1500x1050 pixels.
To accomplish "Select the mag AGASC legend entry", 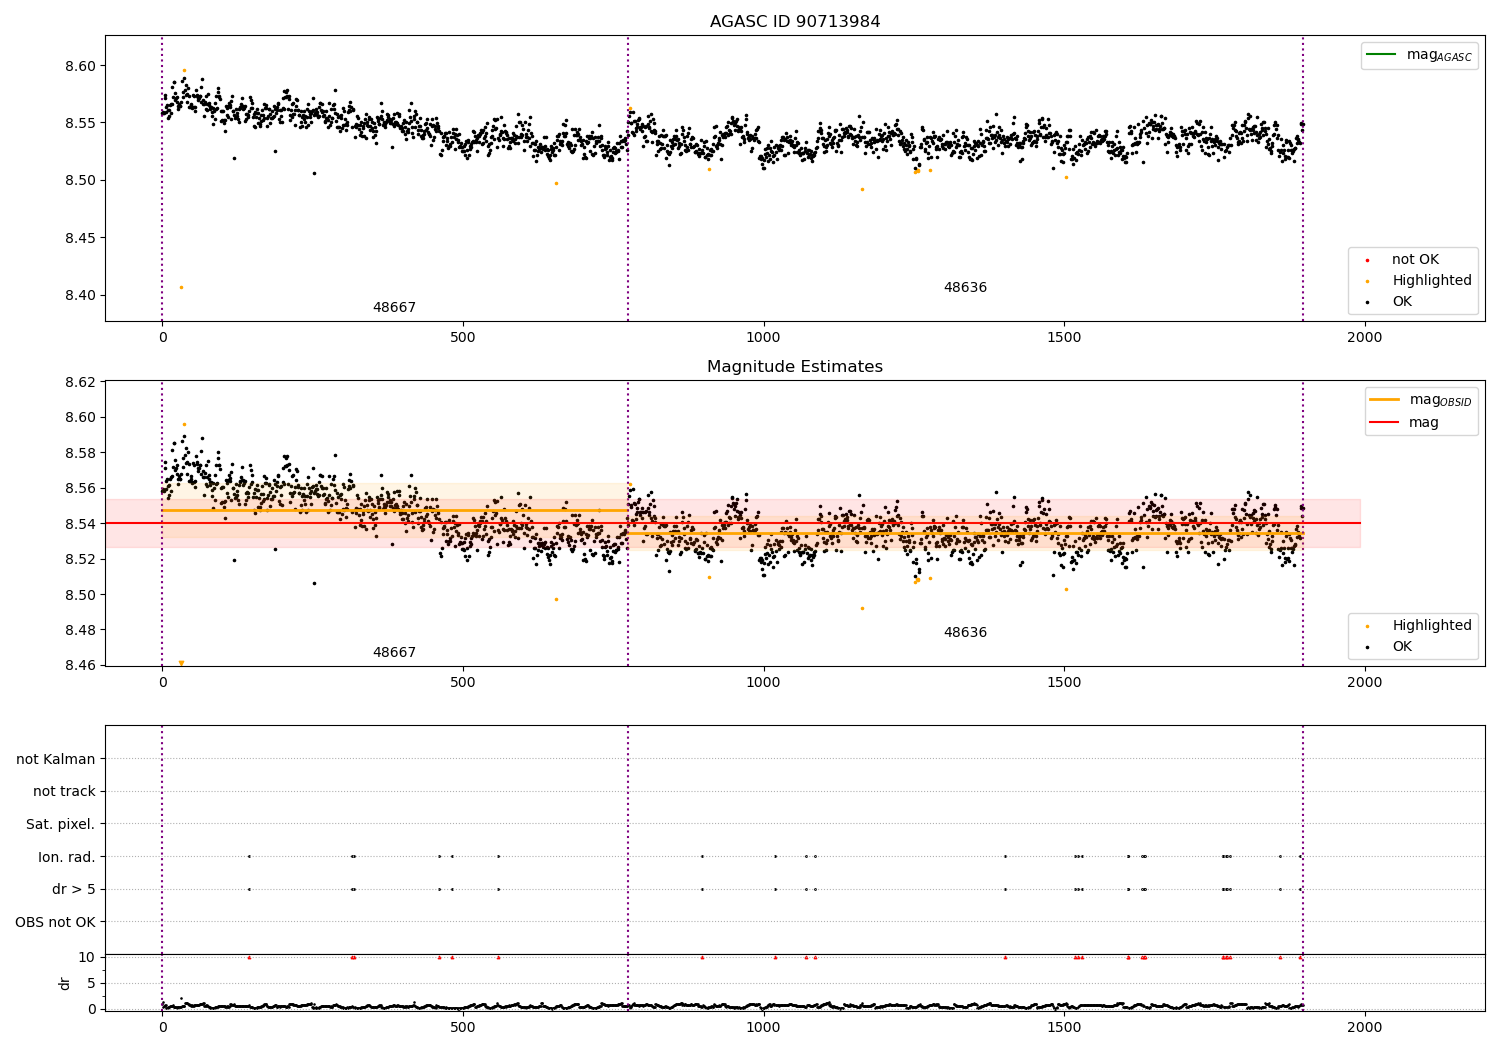I will 1419,55.
